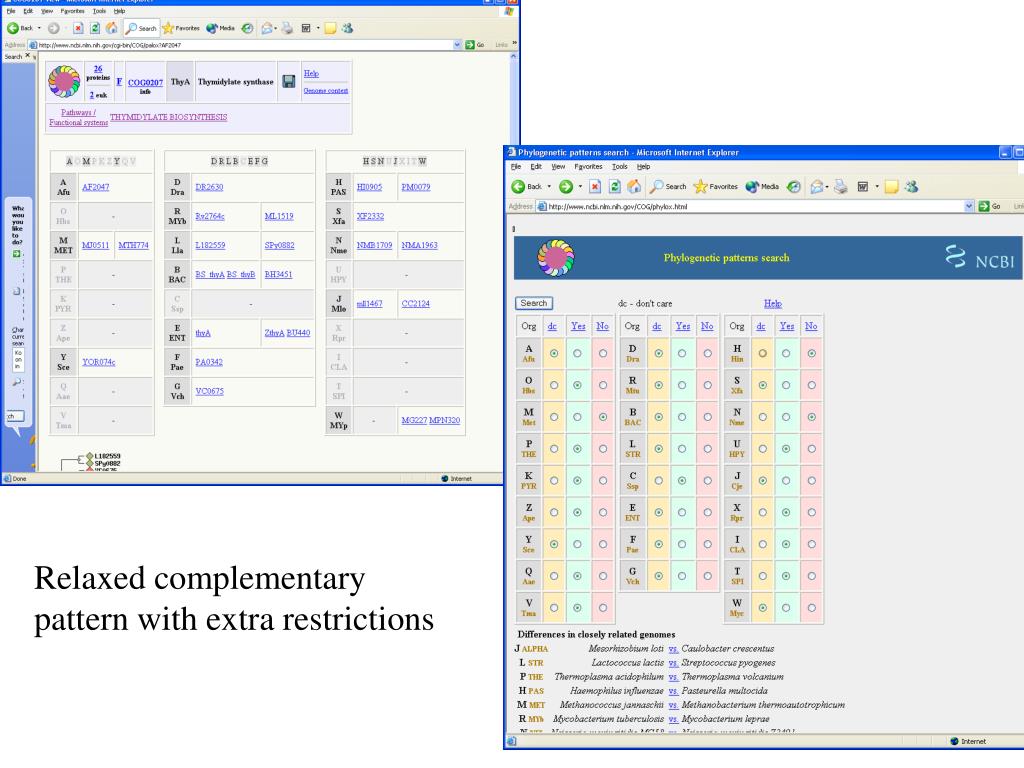Click Back arrow in Phylogenetic patterns window
This screenshot has height=768, width=1024.
tap(519, 187)
